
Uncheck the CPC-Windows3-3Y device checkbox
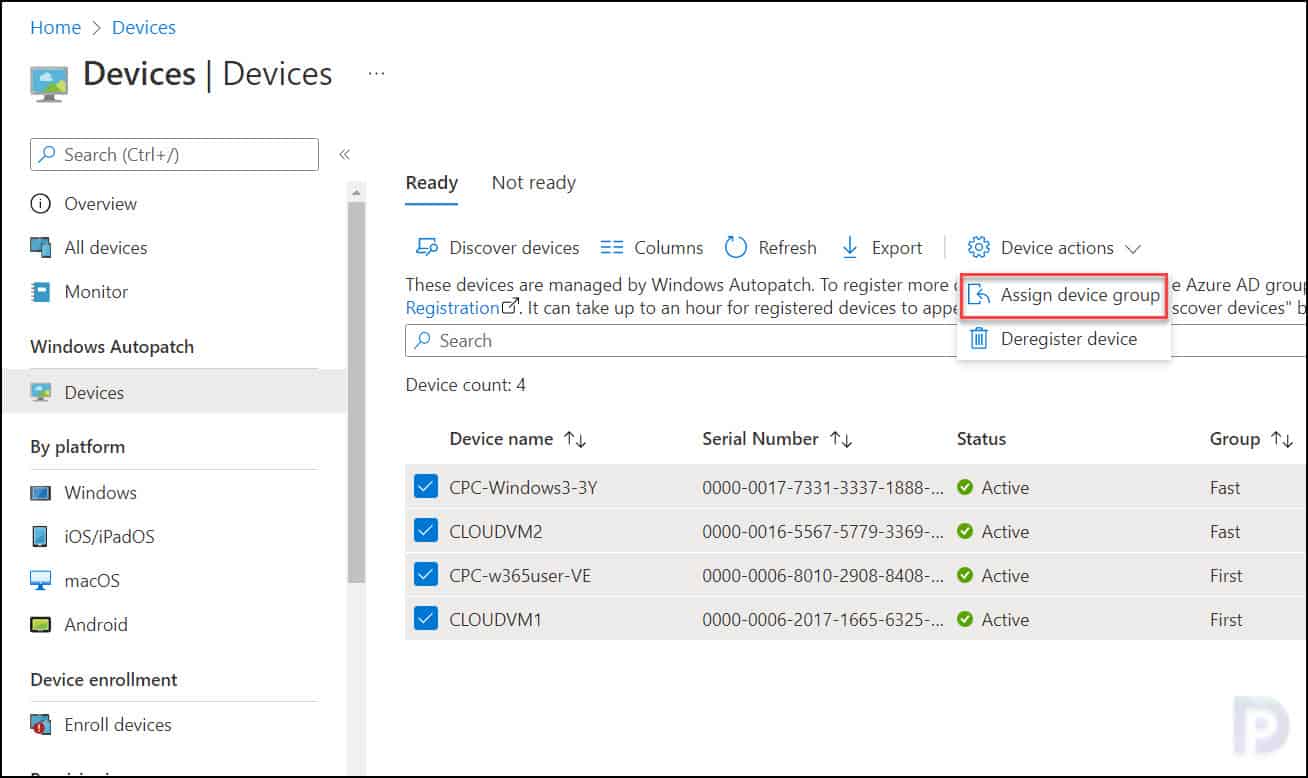(426, 488)
